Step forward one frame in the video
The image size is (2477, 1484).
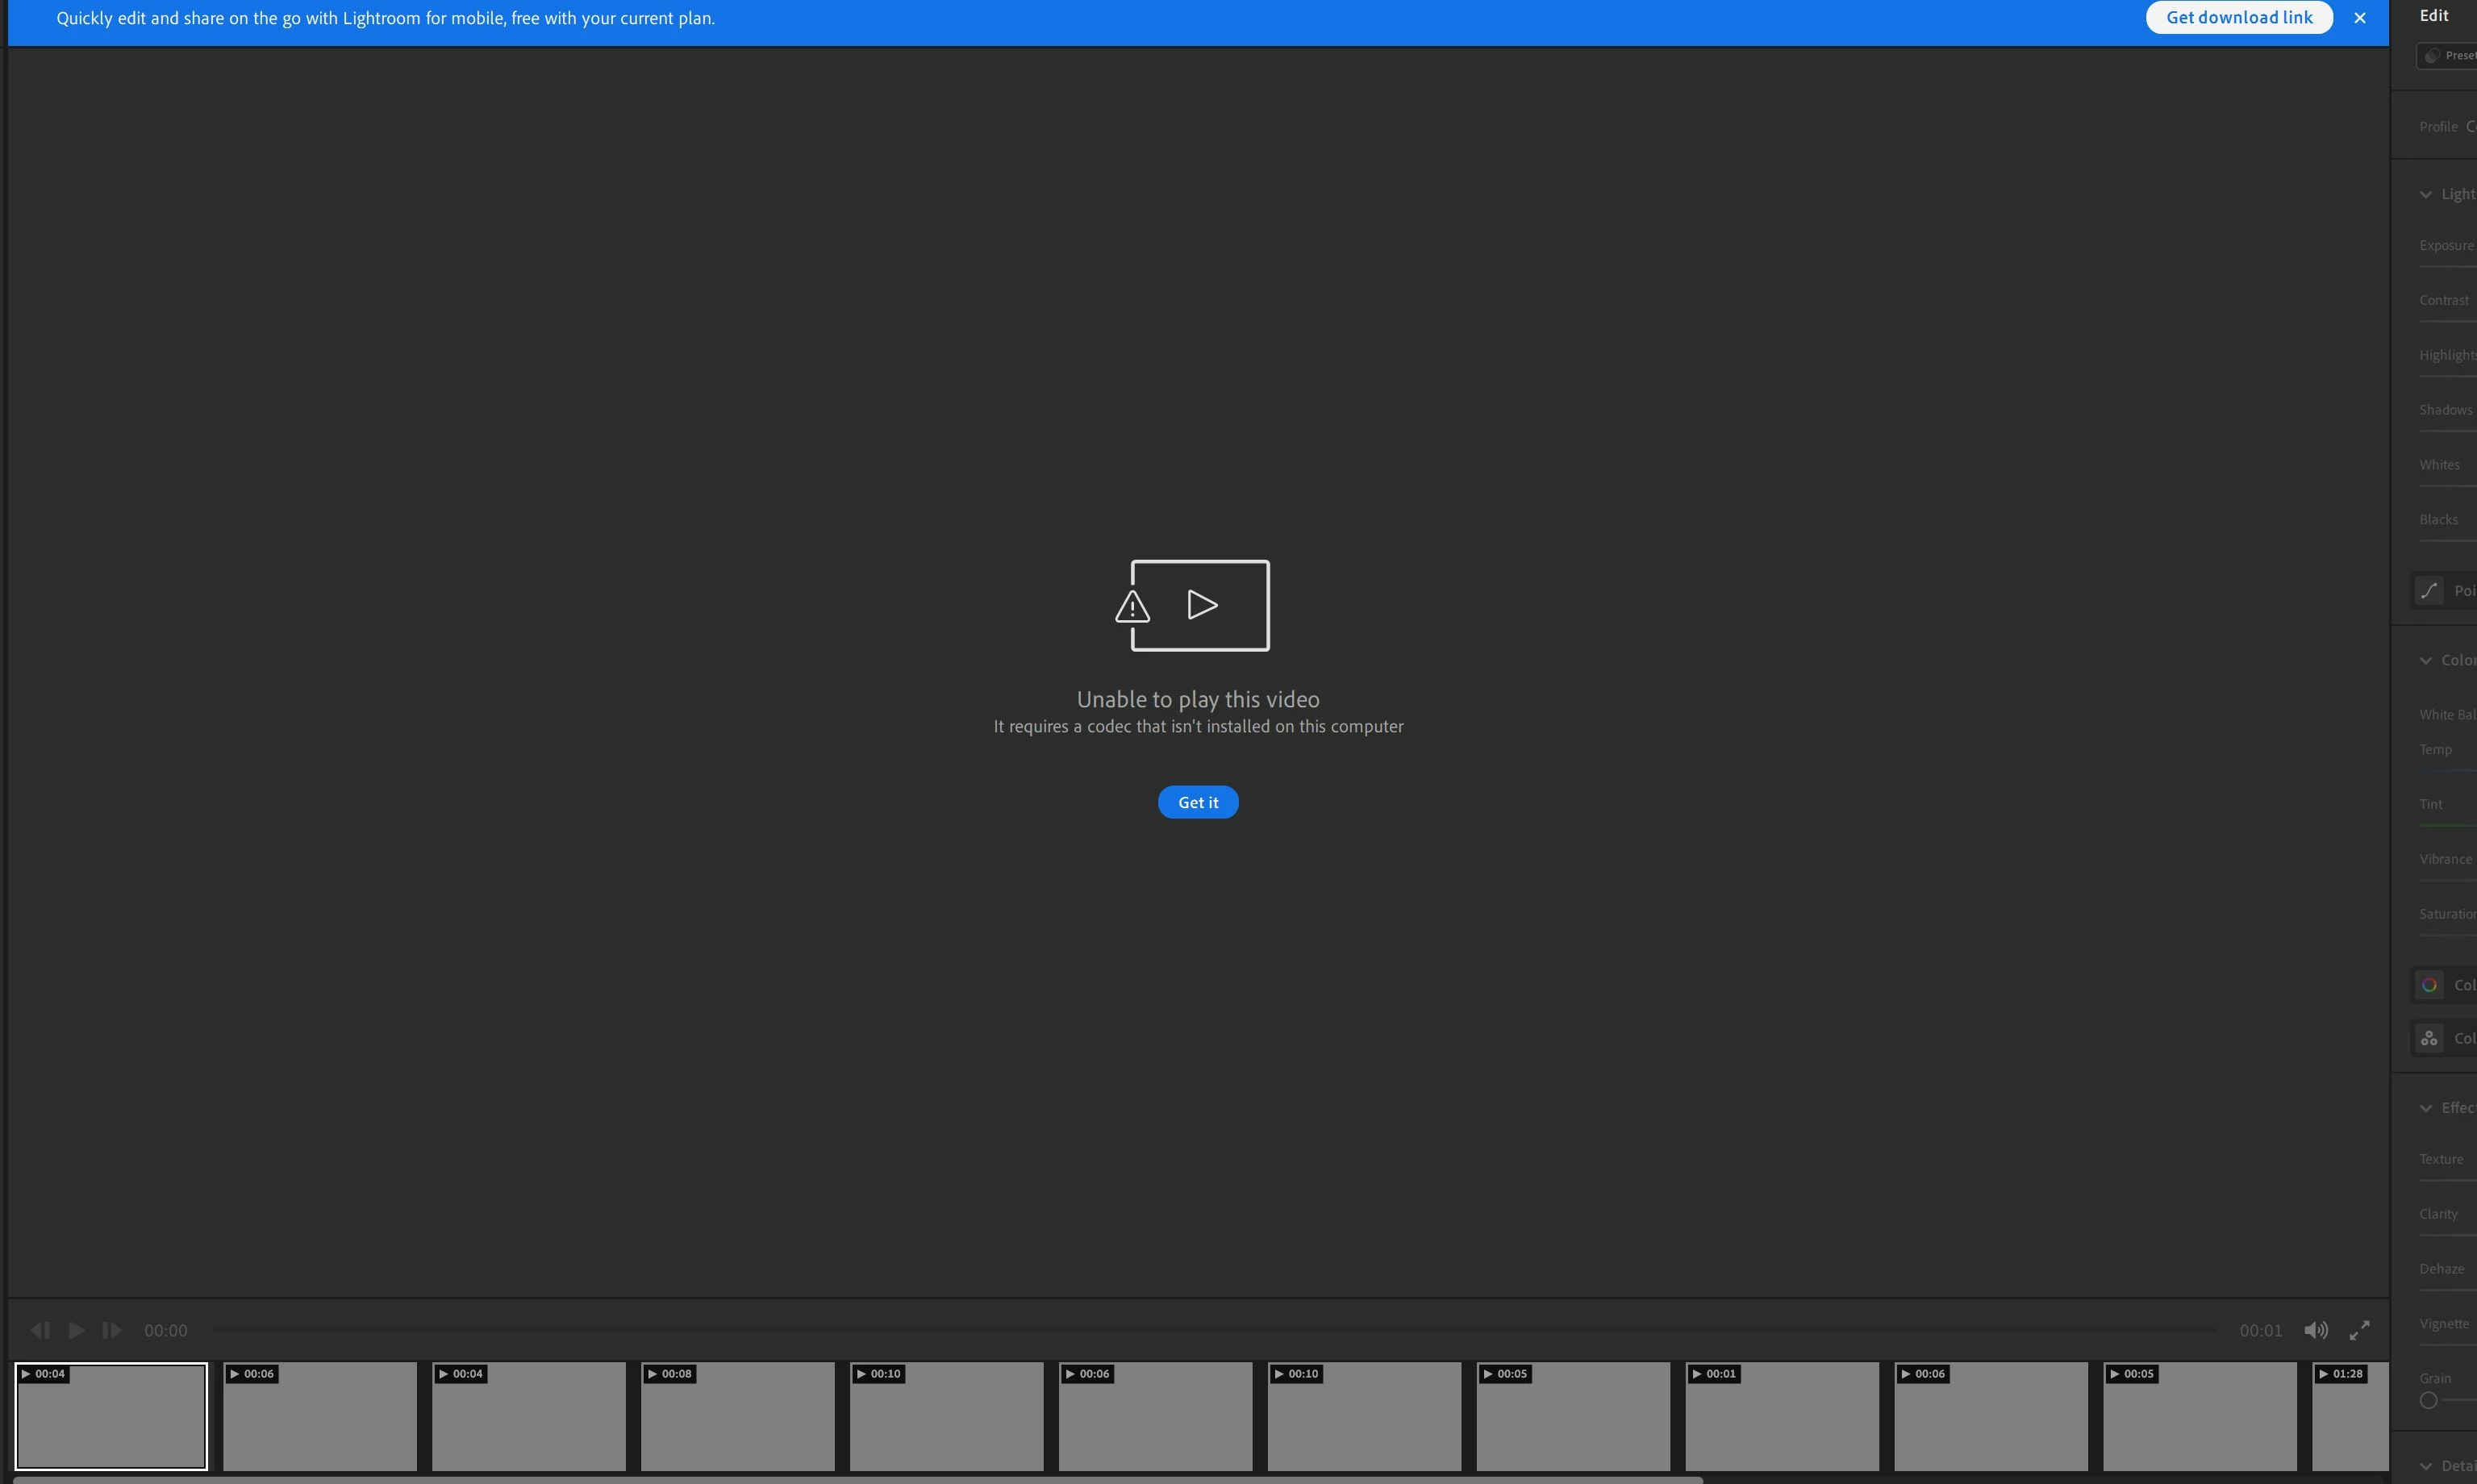tap(112, 1330)
